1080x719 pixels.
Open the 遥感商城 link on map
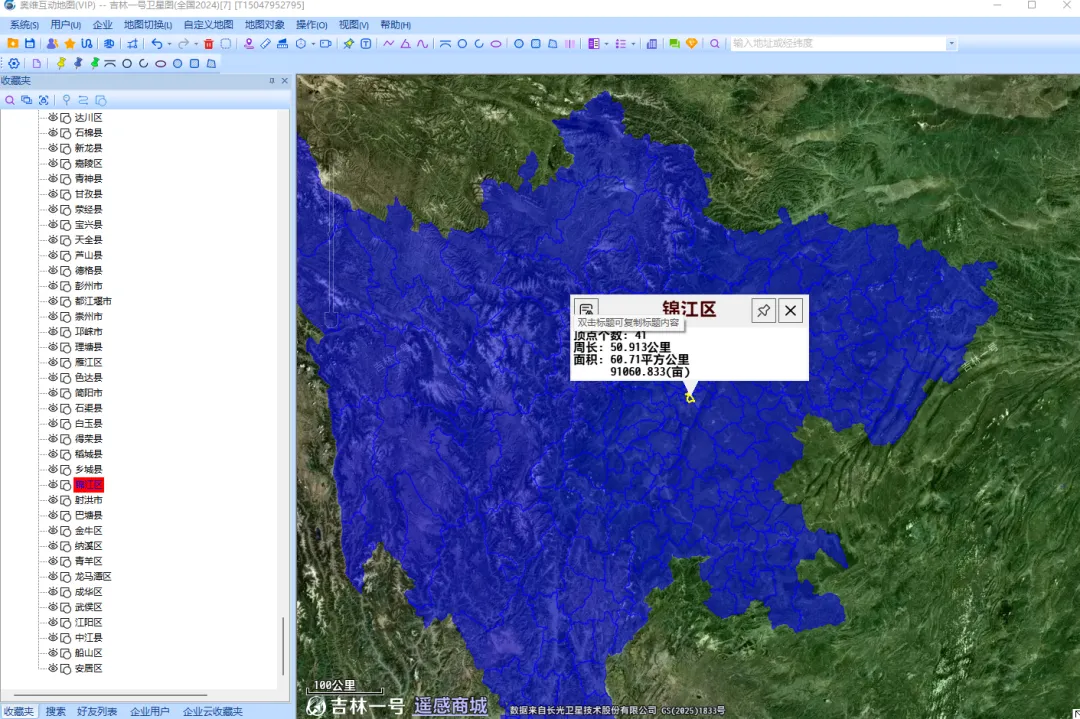(450, 705)
